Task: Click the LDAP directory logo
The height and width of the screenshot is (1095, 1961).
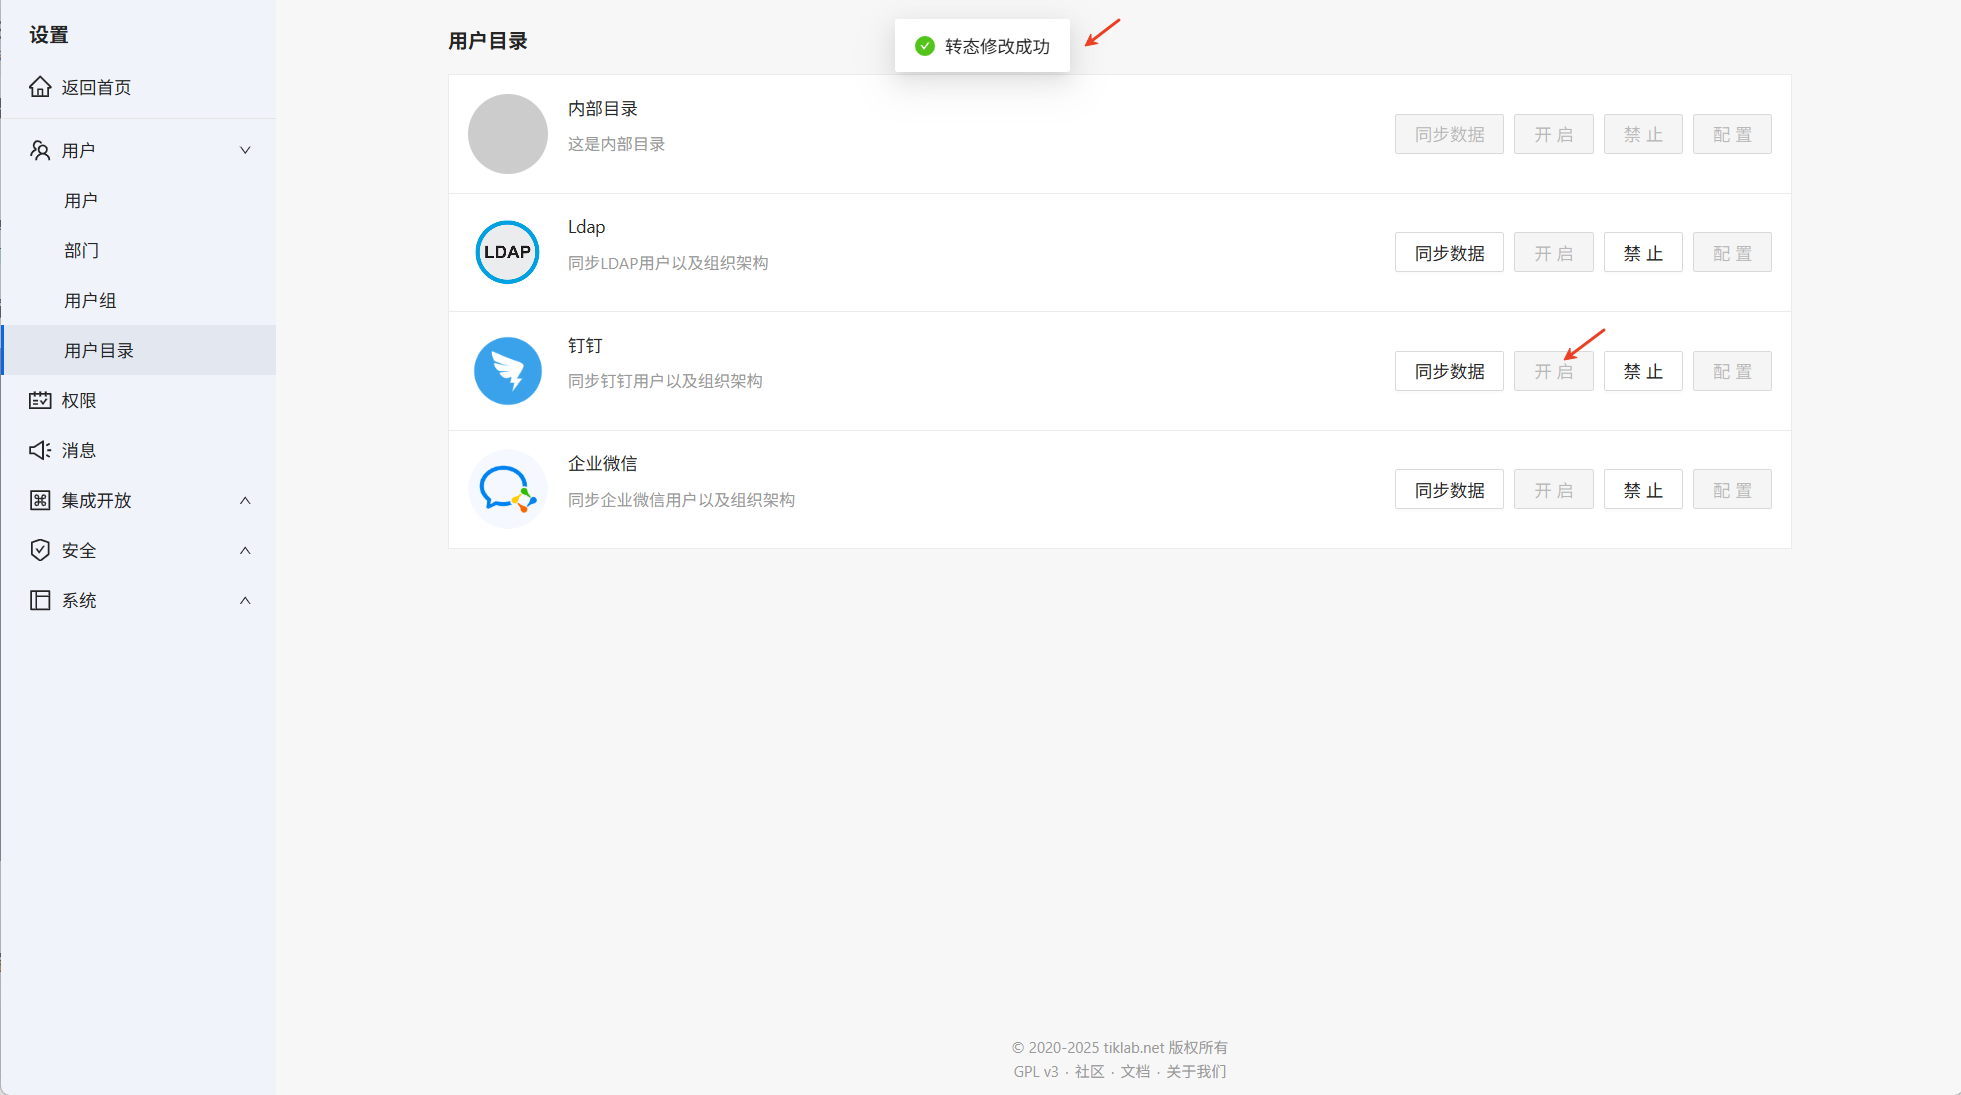Action: tap(507, 252)
